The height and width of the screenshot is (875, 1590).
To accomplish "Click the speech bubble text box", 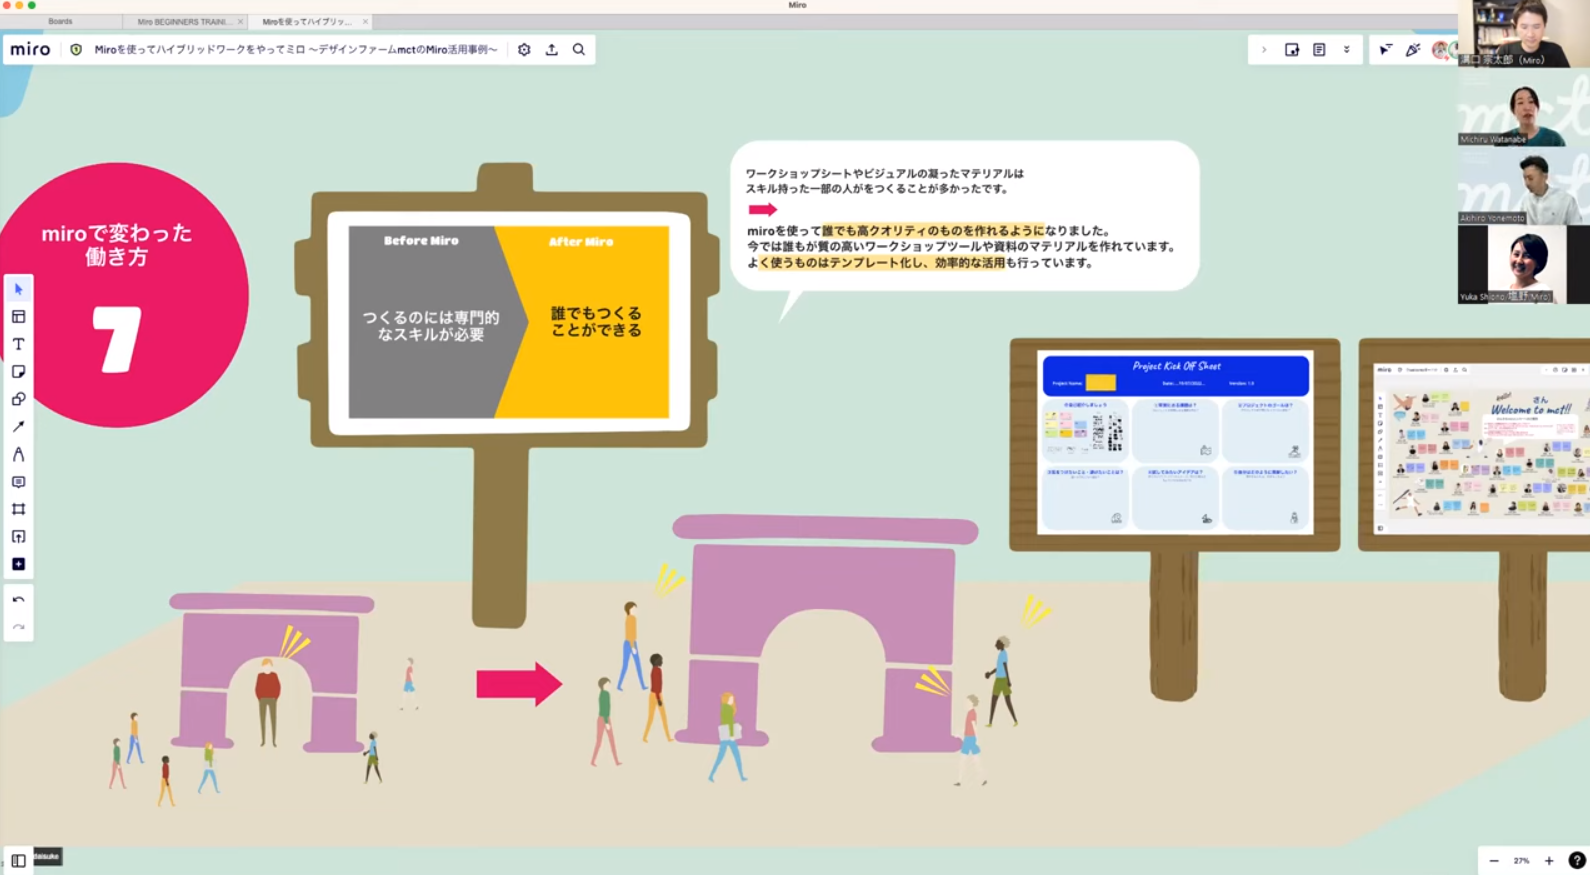I will (964, 216).
